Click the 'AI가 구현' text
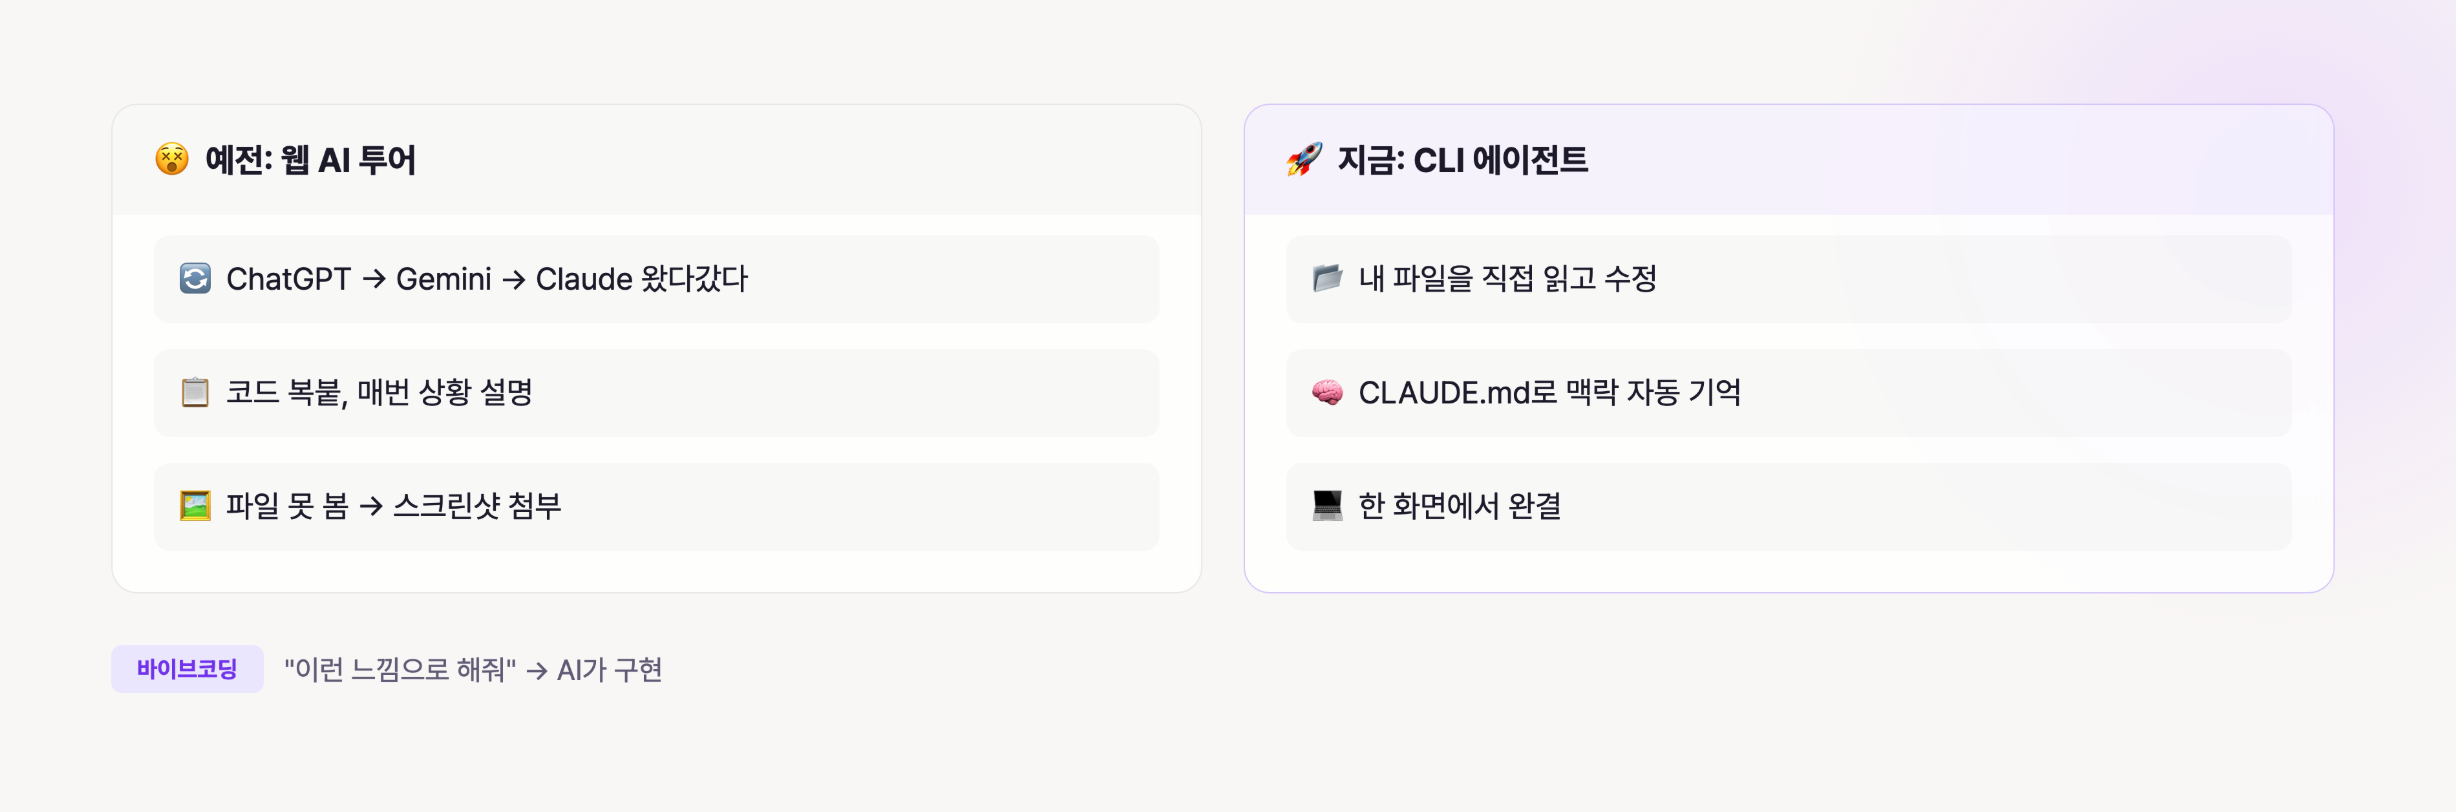The width and height of the screenshot is (2456, 812). [x=609, y=670]
